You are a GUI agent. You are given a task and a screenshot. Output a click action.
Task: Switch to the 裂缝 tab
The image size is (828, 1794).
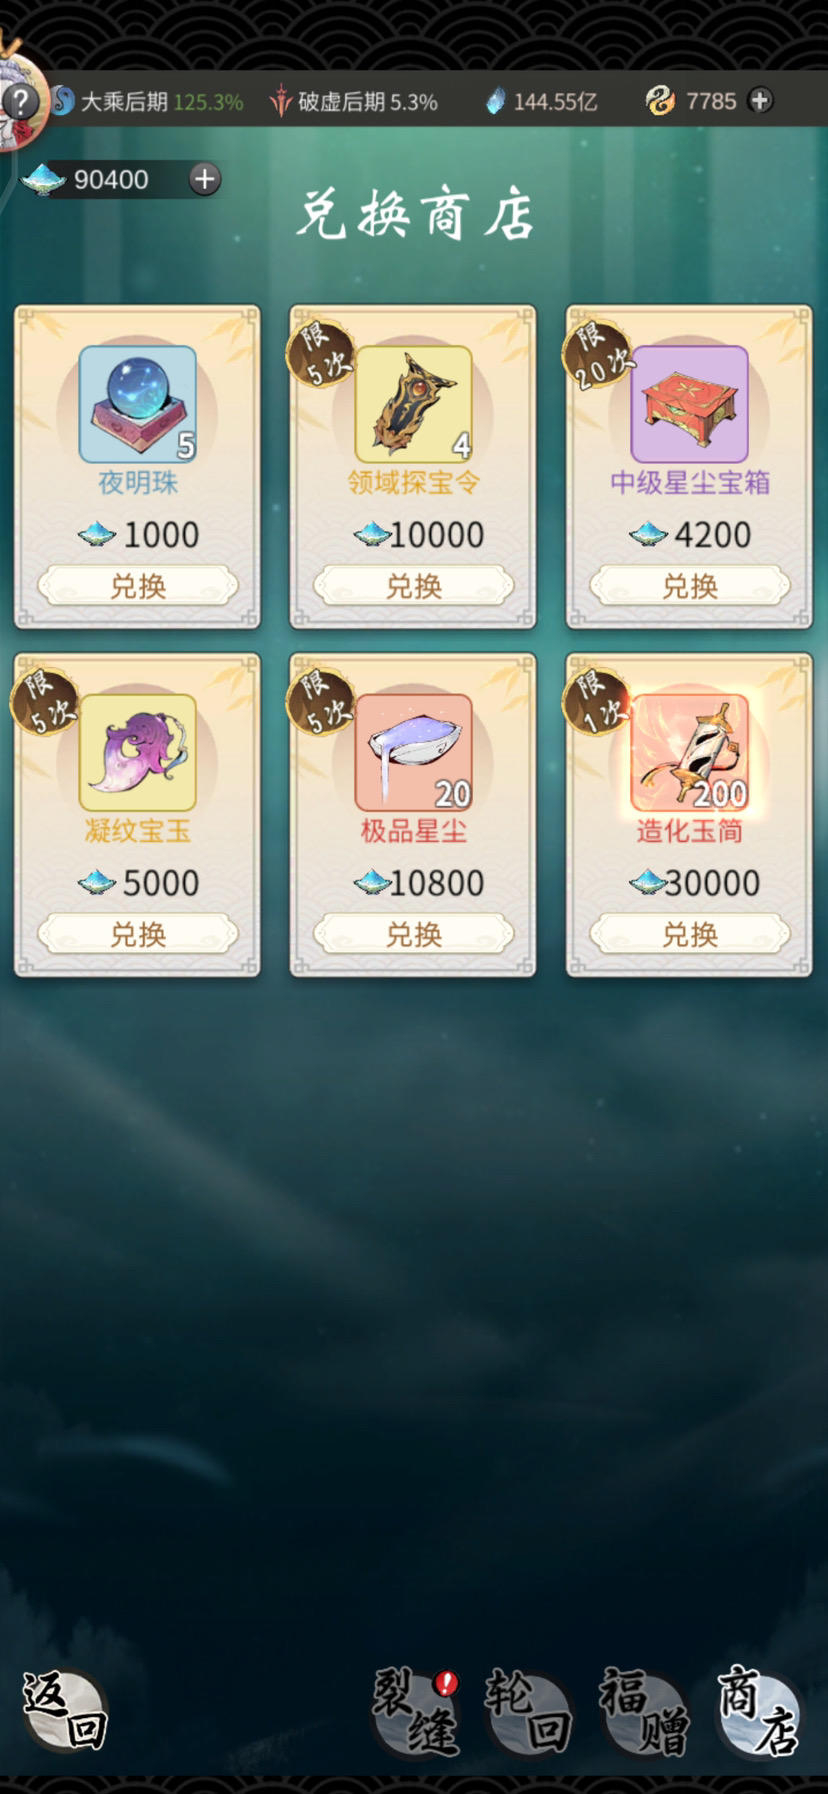pos(415,1711)
